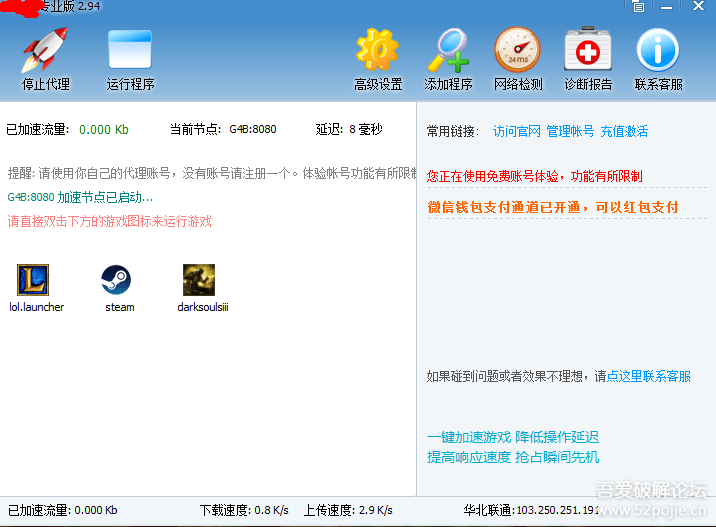Screen dimensions: 716x527
Task: Open the 访问官网 link
Action: tap(516, 131)
